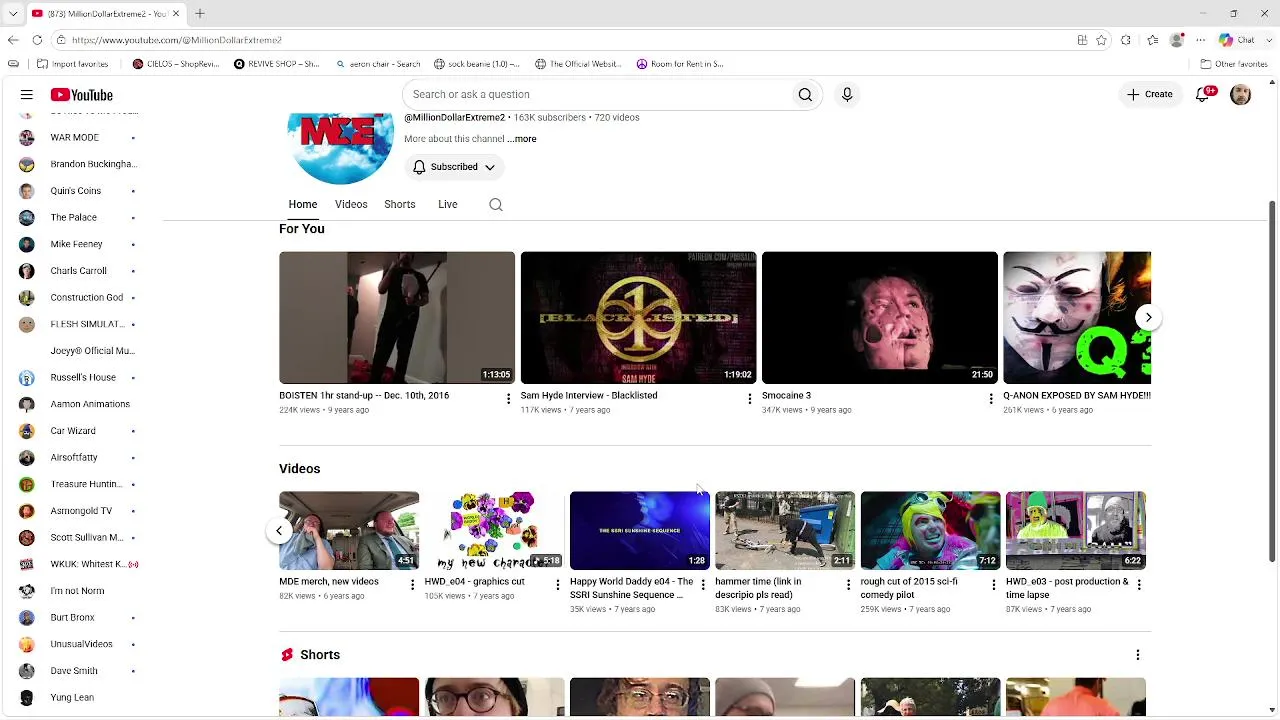
Task: Open the YouTube guide hamburger menu
Action: pyautogui.click(x=27, y=95)
